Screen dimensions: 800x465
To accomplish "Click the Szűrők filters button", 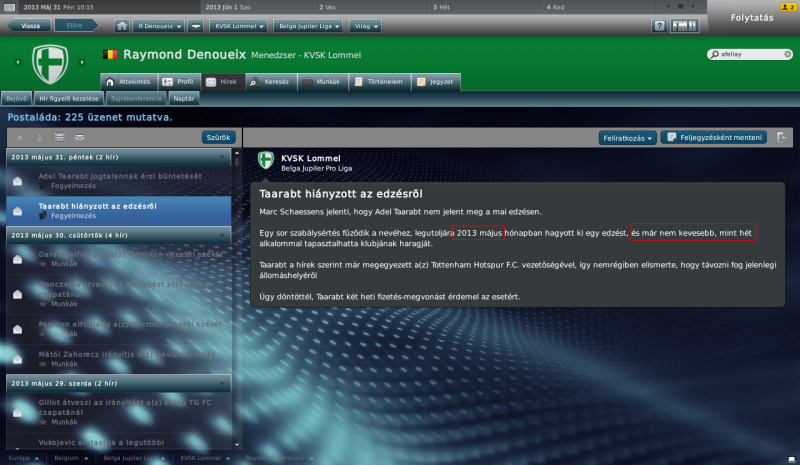I will (x=218, y=137).
